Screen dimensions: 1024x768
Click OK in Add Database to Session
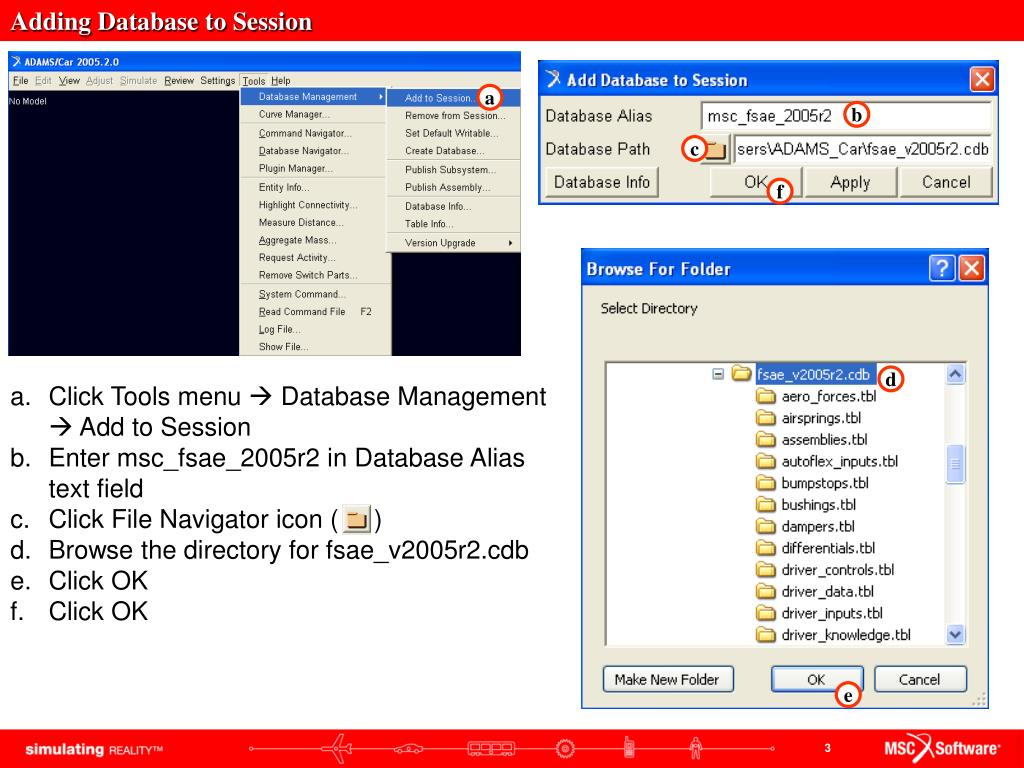click(x=756, y=182)
